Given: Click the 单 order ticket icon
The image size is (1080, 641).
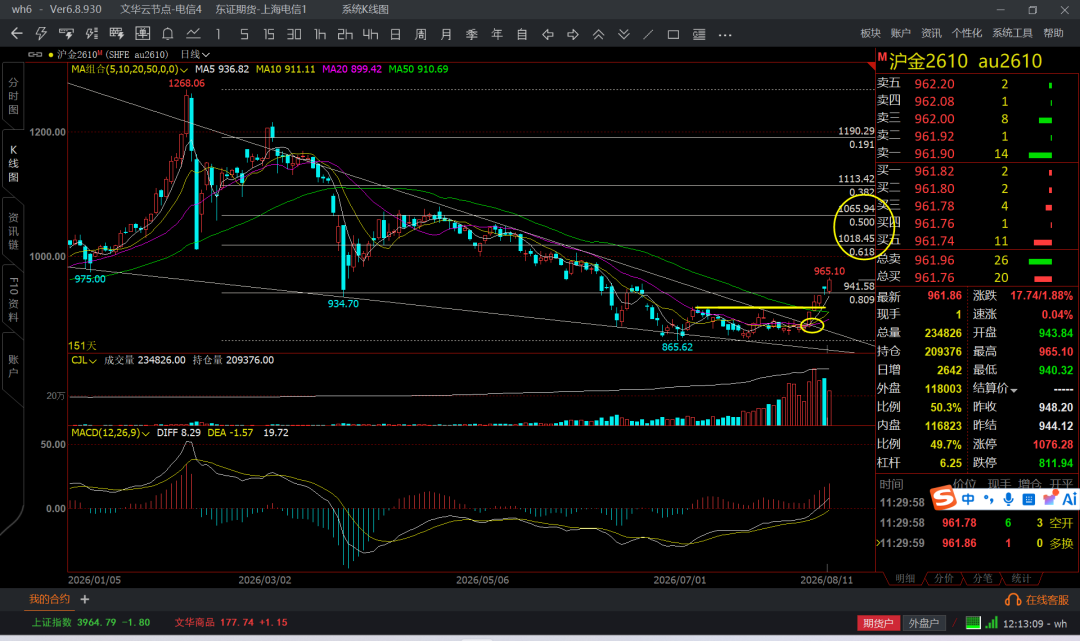Looking at the screenshot, I should pyautogui.click(x=143, y=34).
